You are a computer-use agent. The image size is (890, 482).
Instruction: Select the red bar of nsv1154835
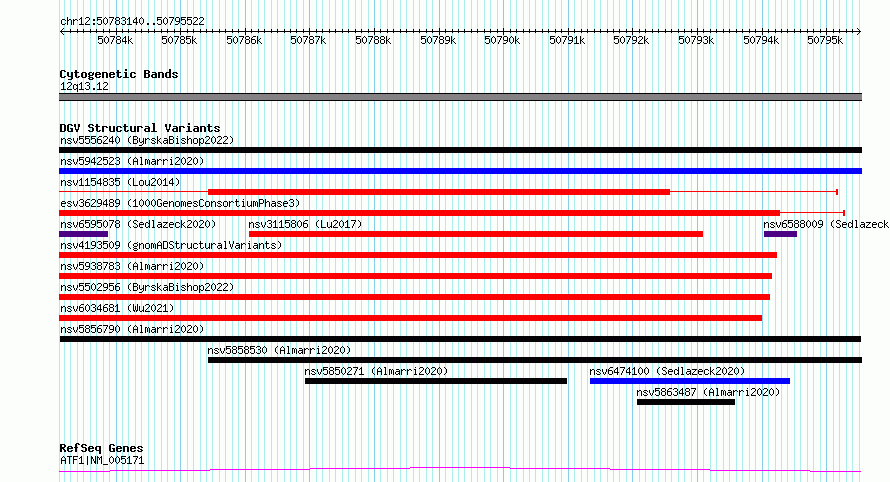click(439, 192)
